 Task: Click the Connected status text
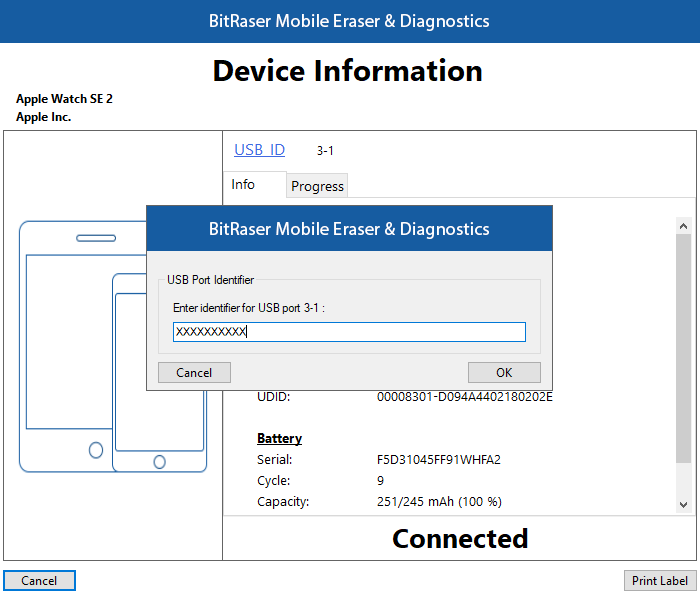pyautogui.click(x=460, y=538)
